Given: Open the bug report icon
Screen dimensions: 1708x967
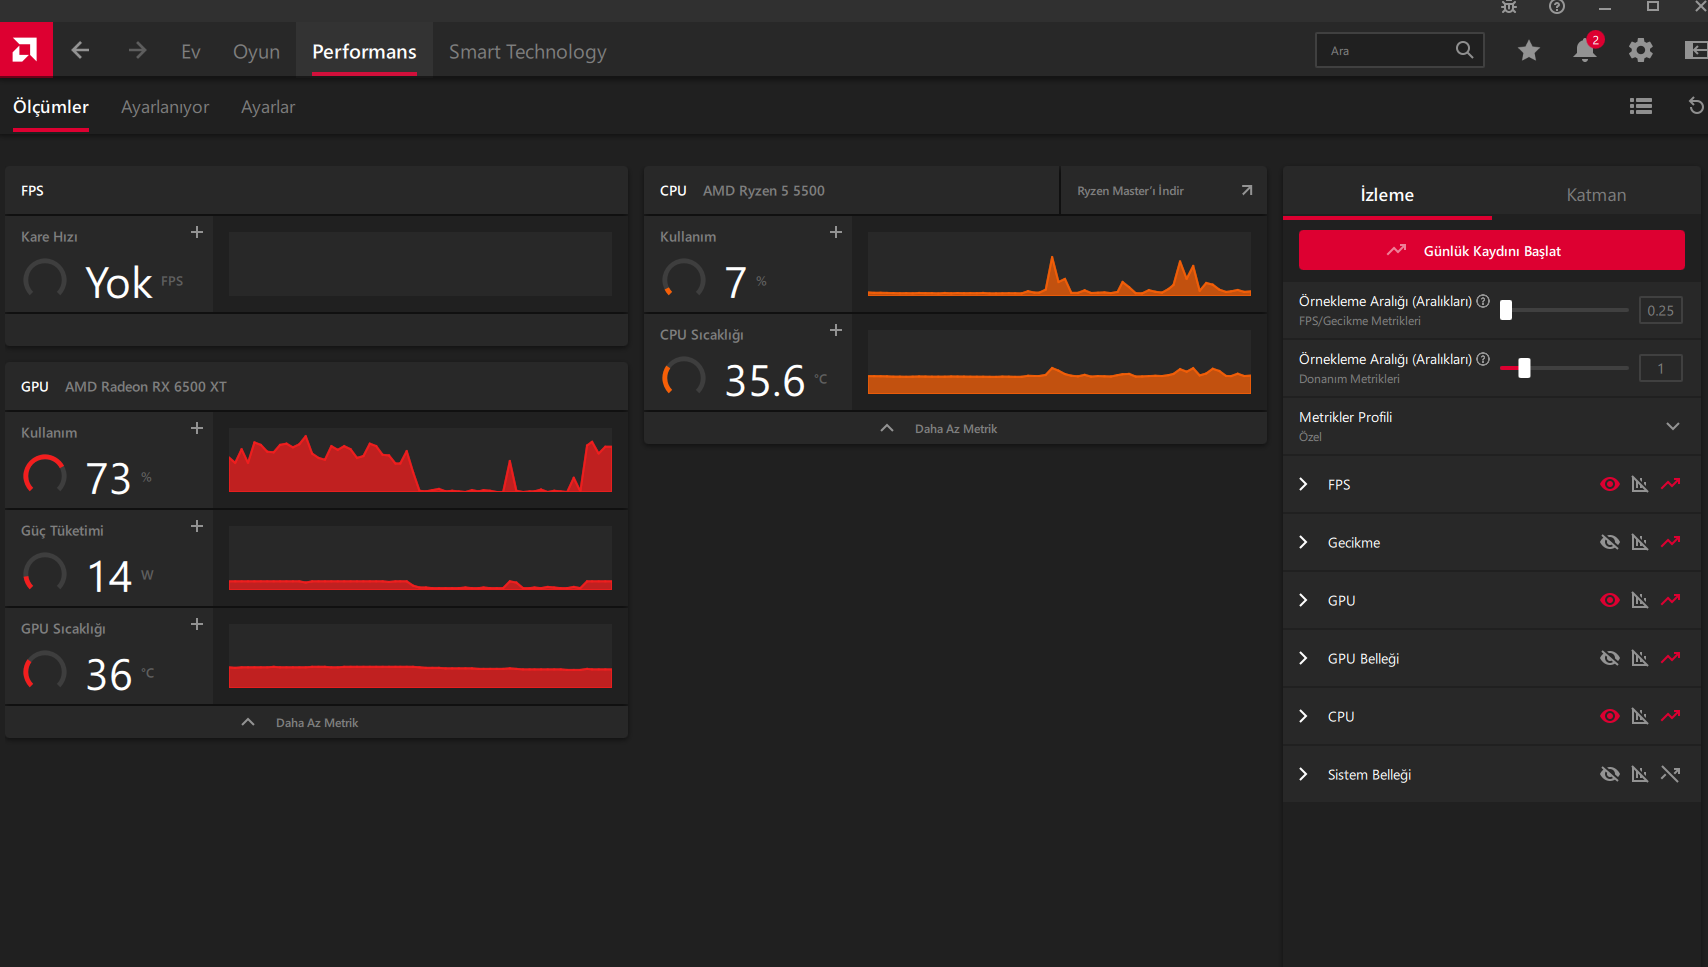Looking at the screenshot, I should pyautogui.click(x=1509, y=7).
